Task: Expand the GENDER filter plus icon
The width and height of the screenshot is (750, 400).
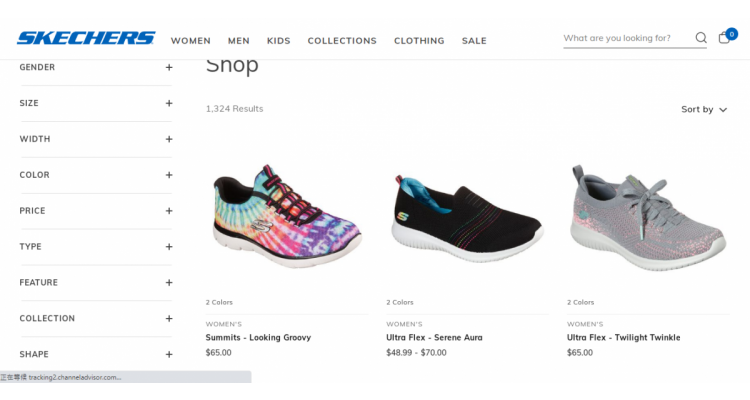Action: (x=169, y=67)
